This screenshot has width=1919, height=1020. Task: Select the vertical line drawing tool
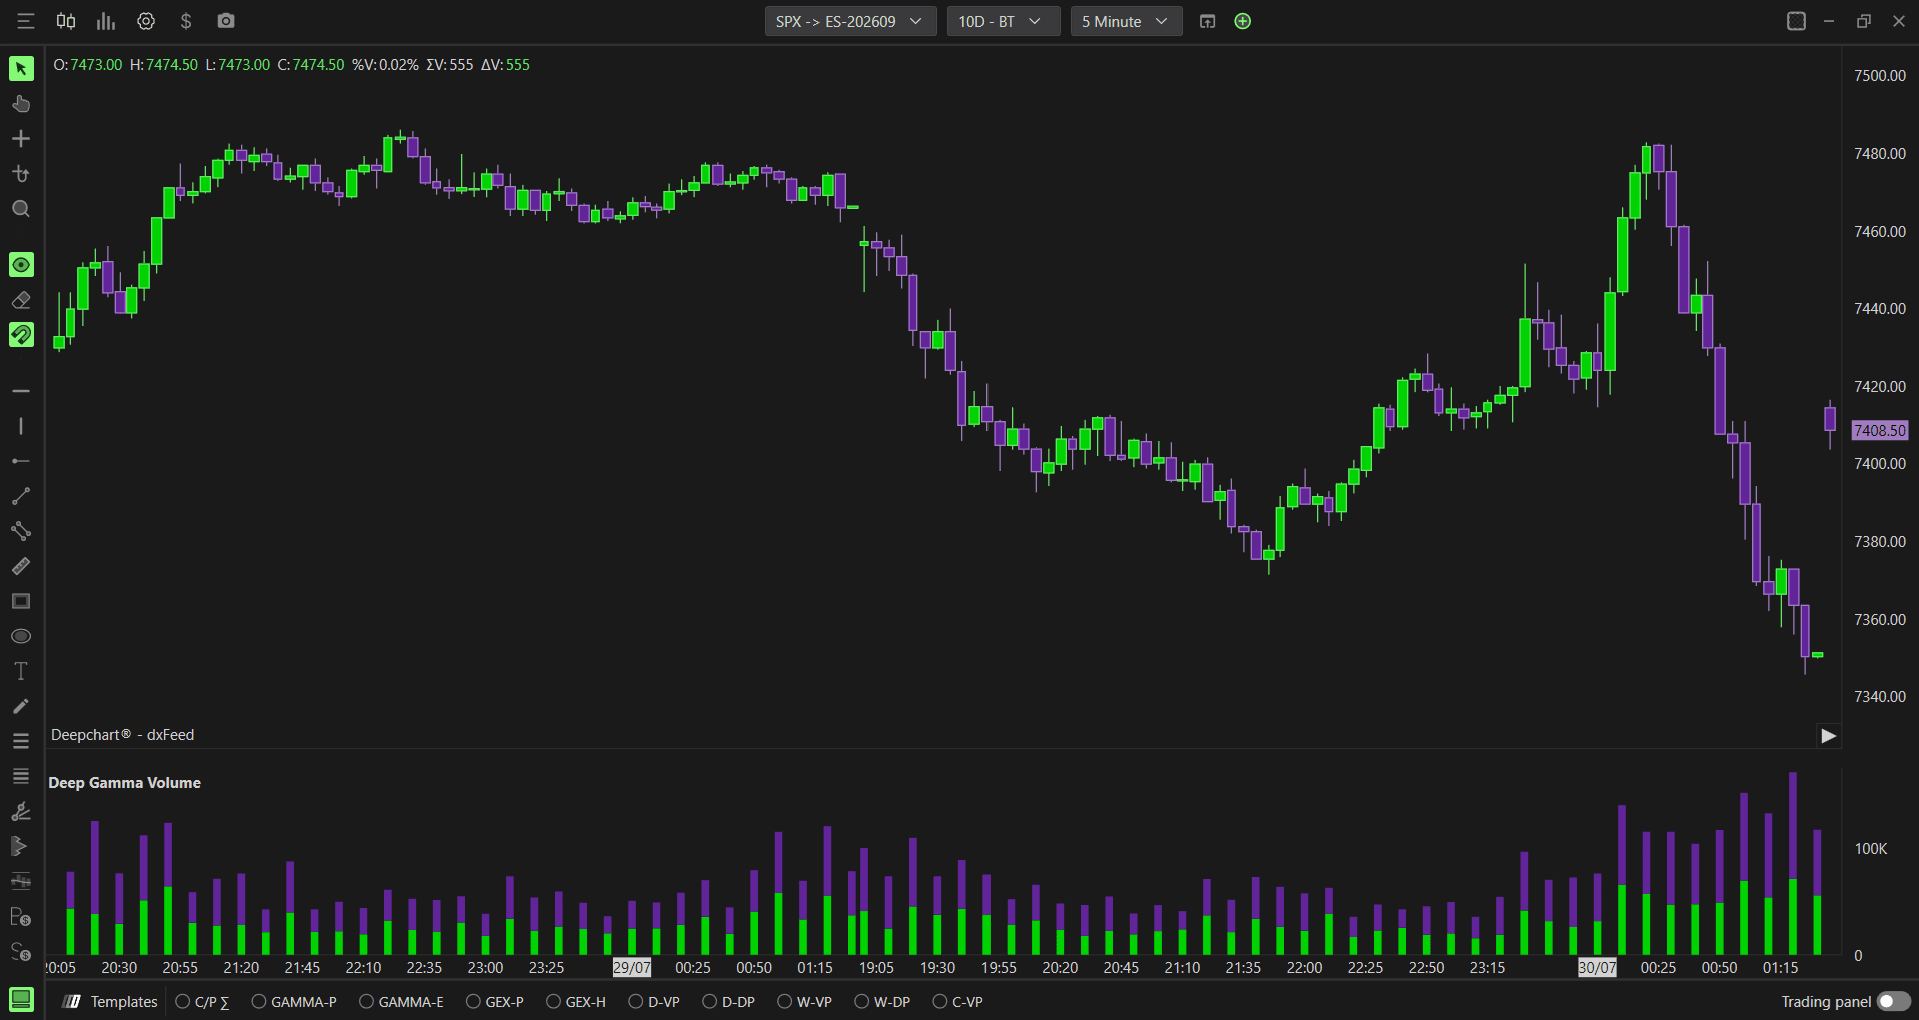(x=21, y=426)
